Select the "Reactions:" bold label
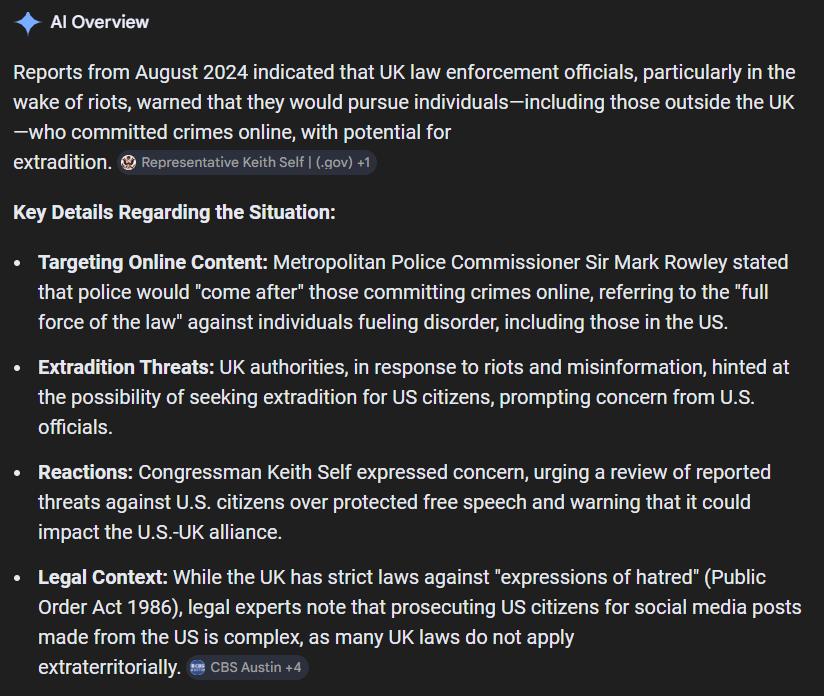The height and width of the screenshot is (696, 824). 86,472
